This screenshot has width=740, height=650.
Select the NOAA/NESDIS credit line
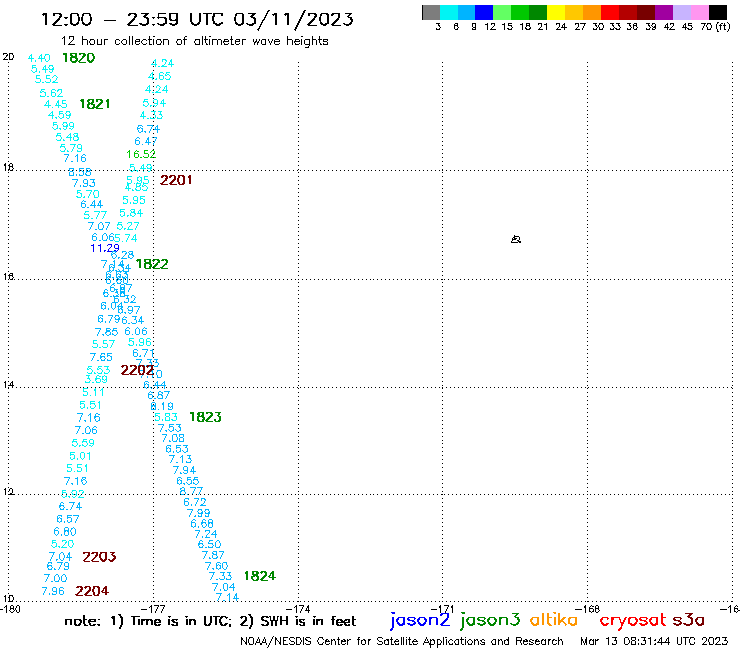pyautogui.click(x=402, y=641)
